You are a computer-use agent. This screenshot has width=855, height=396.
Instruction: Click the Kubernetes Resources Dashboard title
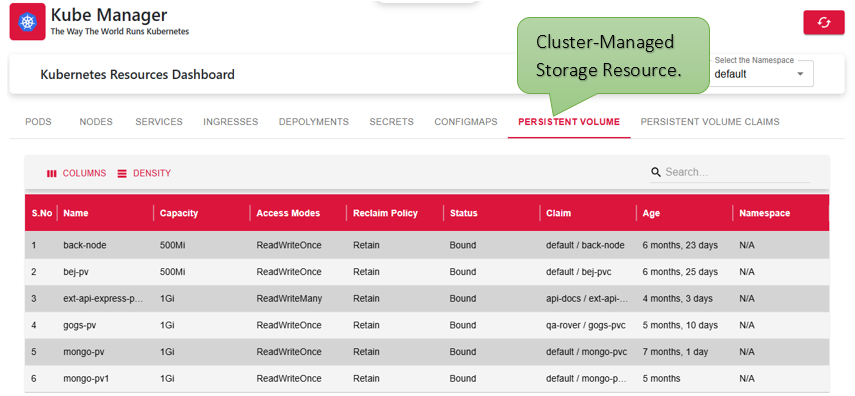pos(137,74)
